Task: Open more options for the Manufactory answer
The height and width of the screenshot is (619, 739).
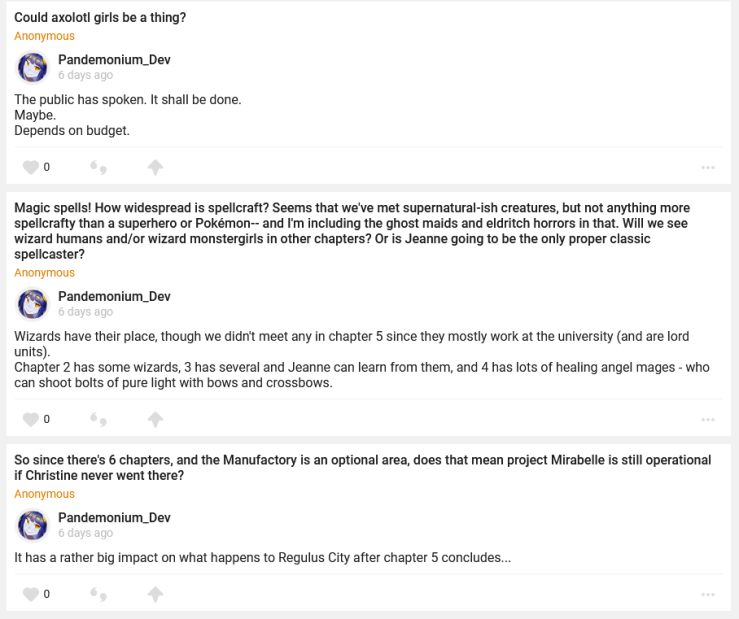Action: (708, 594)
